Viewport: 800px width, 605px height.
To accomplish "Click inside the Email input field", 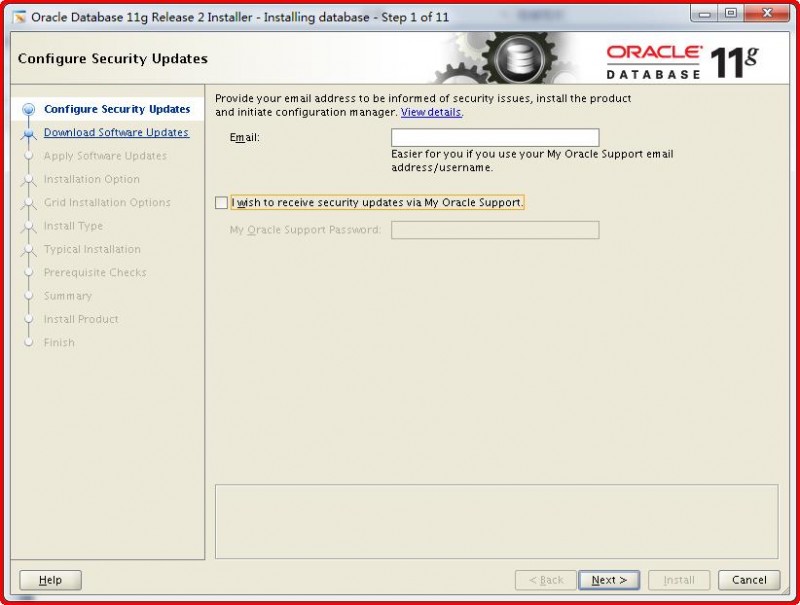I will click(495, 137).
